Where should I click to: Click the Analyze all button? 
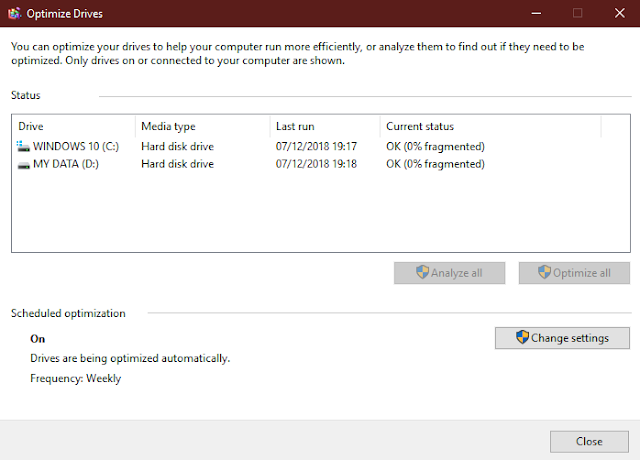[449, 273]
